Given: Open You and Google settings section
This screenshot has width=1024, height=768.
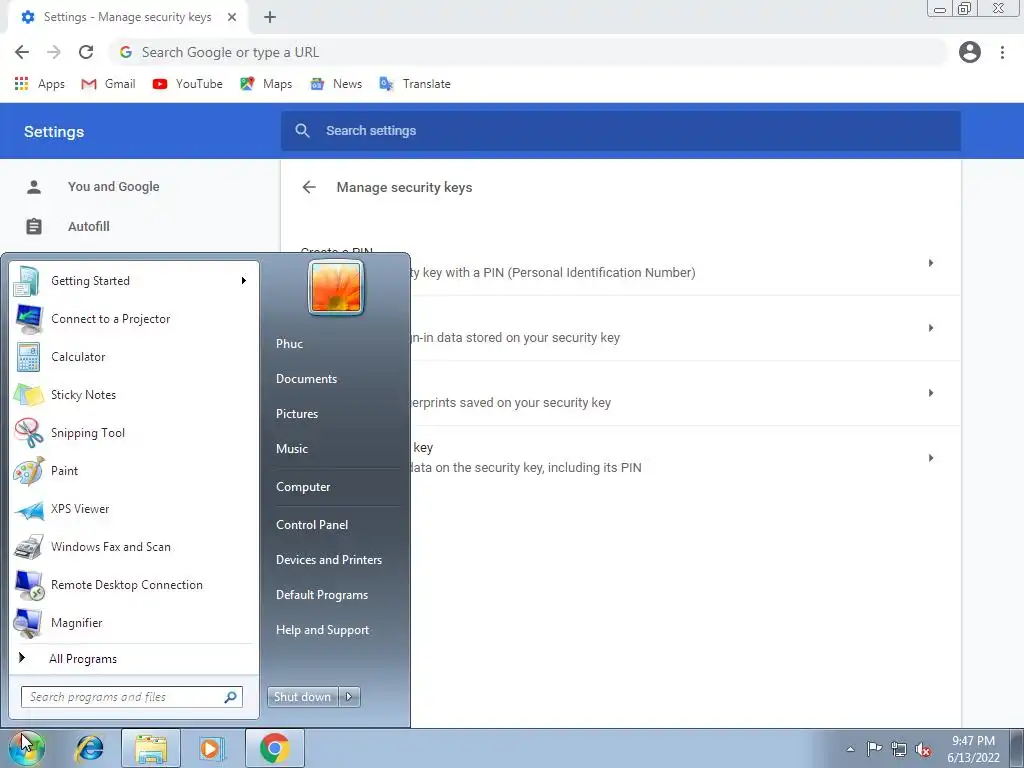Looking at the screenshot, I should coord(114,187).
